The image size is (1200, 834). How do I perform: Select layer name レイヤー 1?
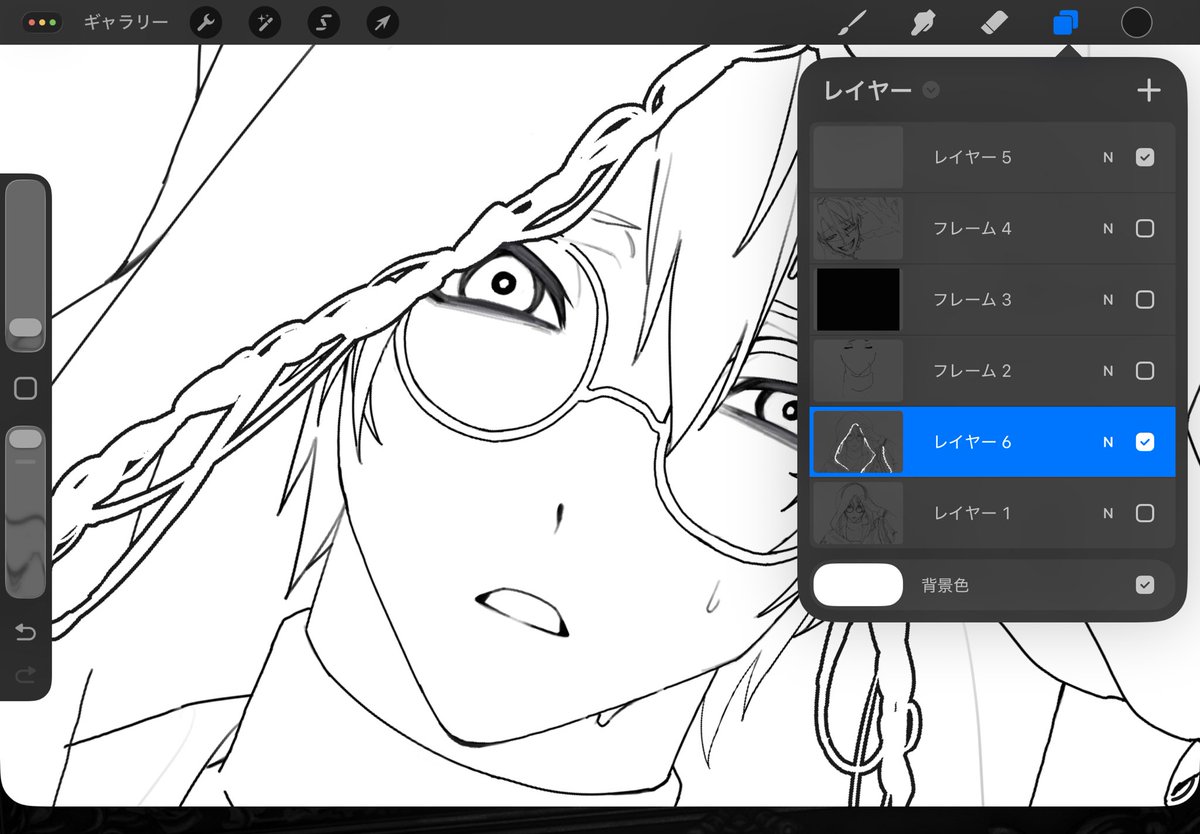973,513
